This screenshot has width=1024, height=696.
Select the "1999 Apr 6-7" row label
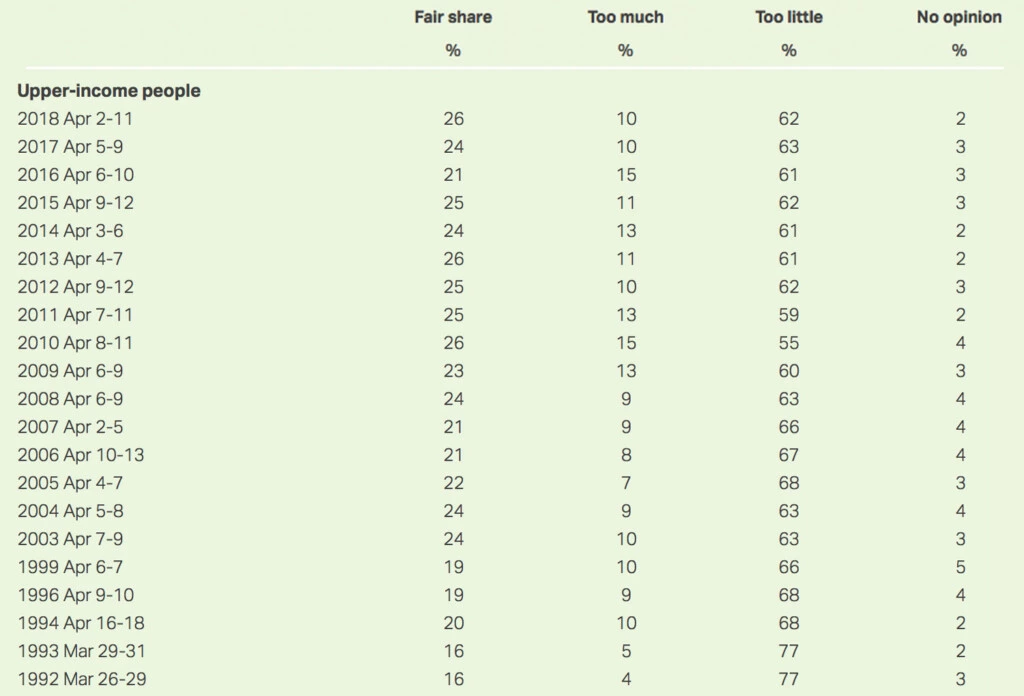[x=71, y=567]
